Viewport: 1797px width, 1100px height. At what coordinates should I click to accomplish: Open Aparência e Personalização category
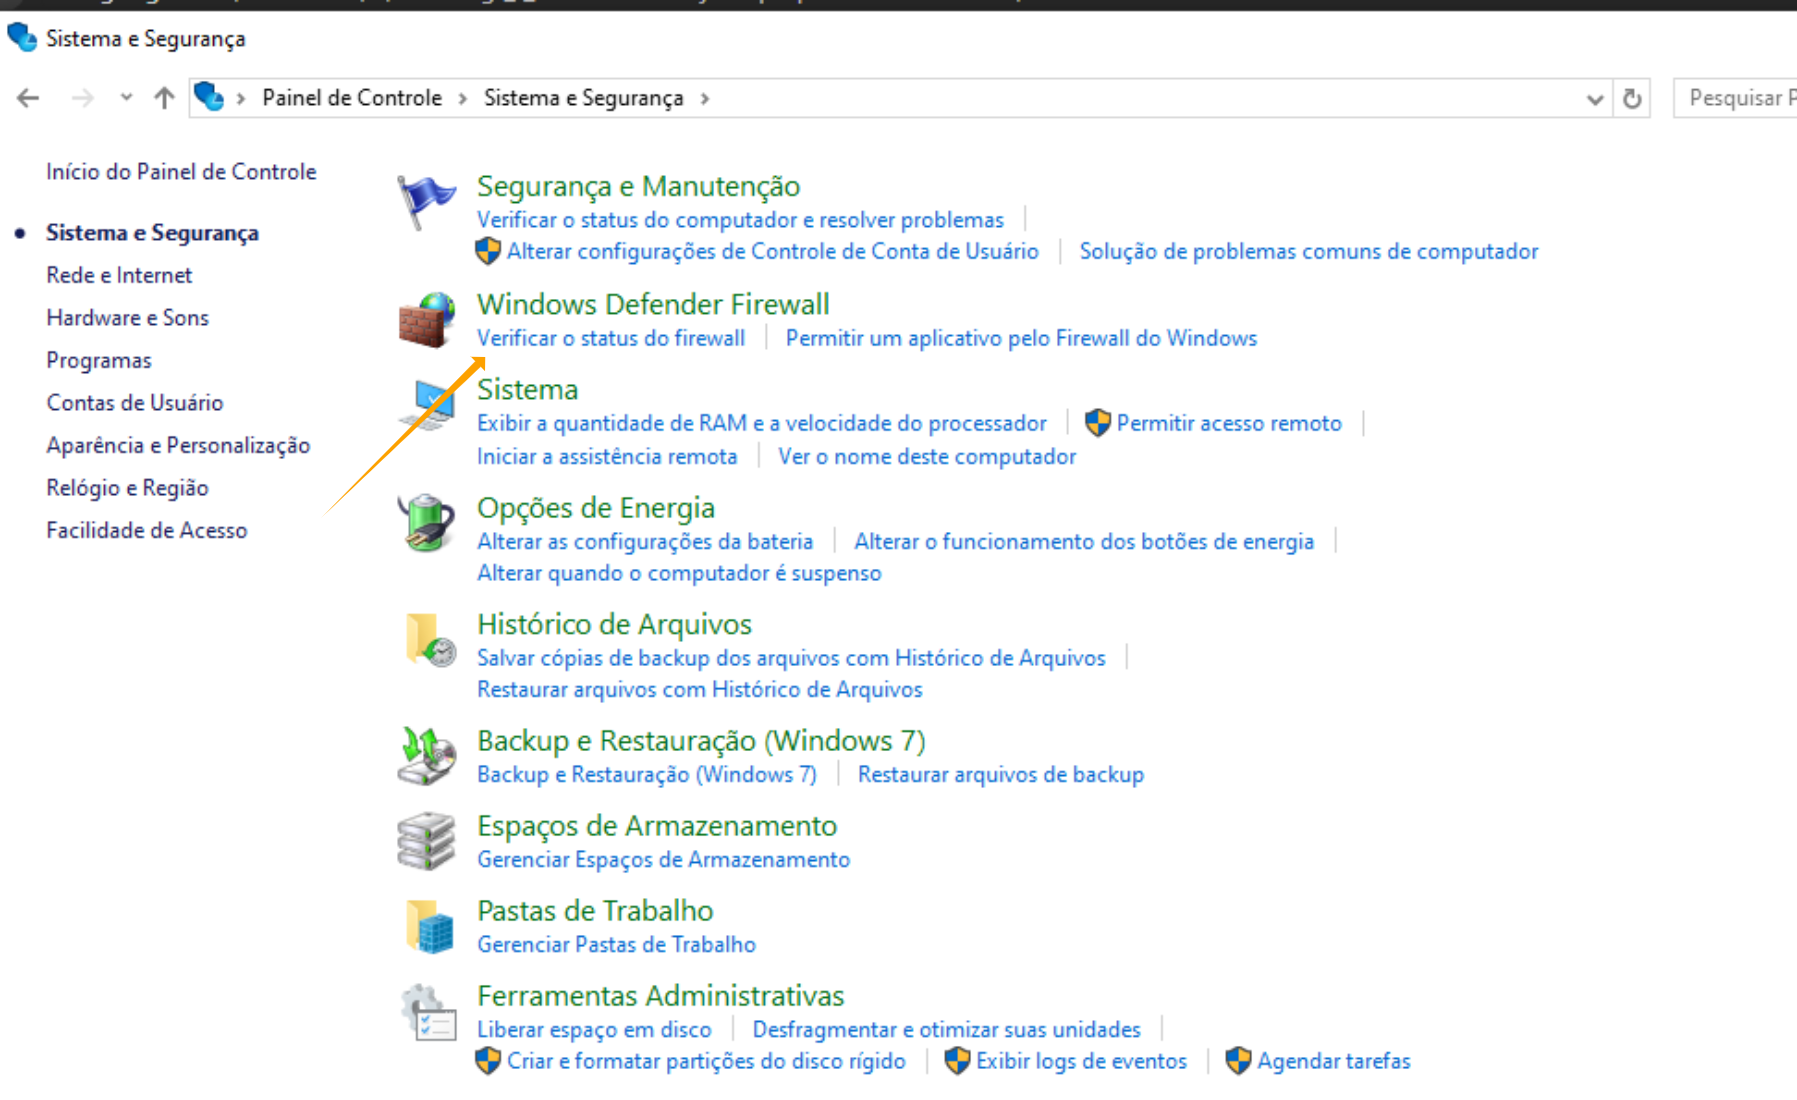178,446
